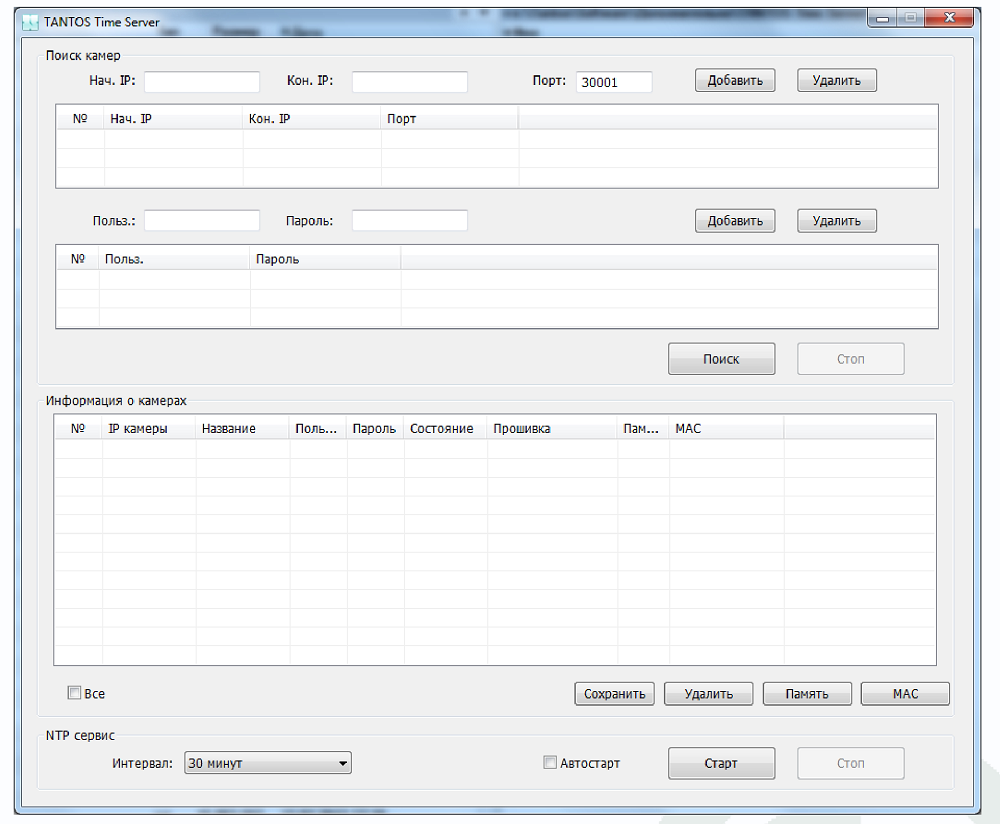The image size is (1000, 824).
Task: Open the Интервал dropdown showing 30 минут
Action: (268, 763)
